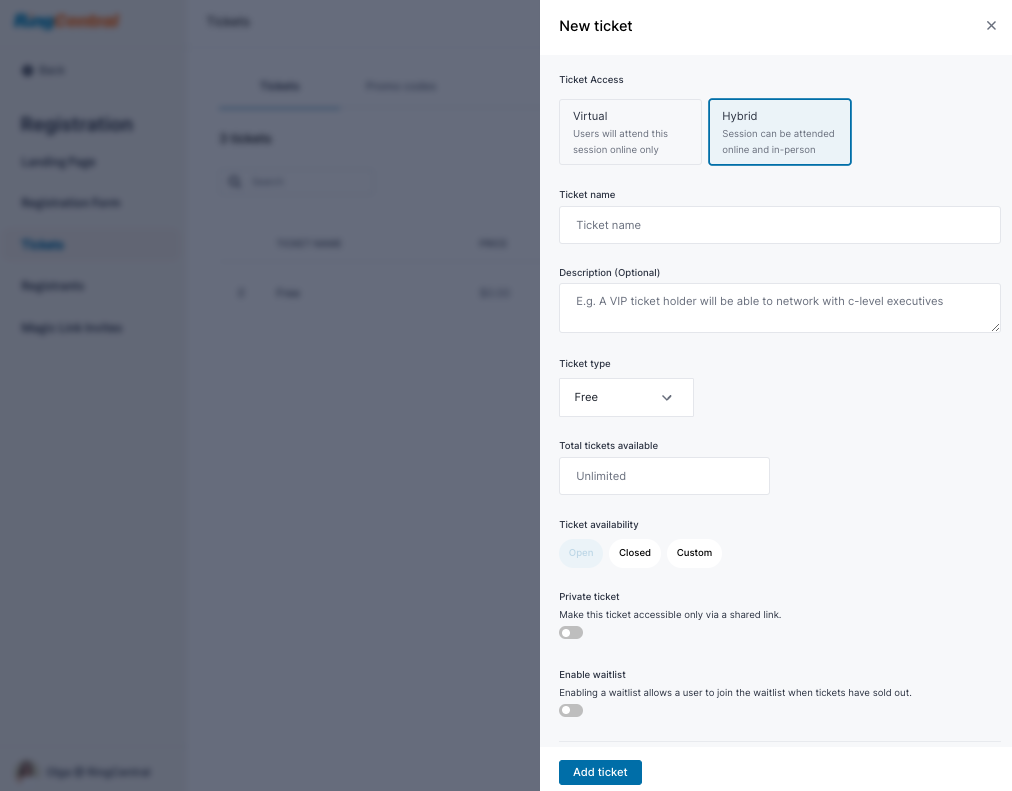This screenshot has height=791, width=1012.
Task: Toggle the Private ticket switch
Action: [571, 632]
